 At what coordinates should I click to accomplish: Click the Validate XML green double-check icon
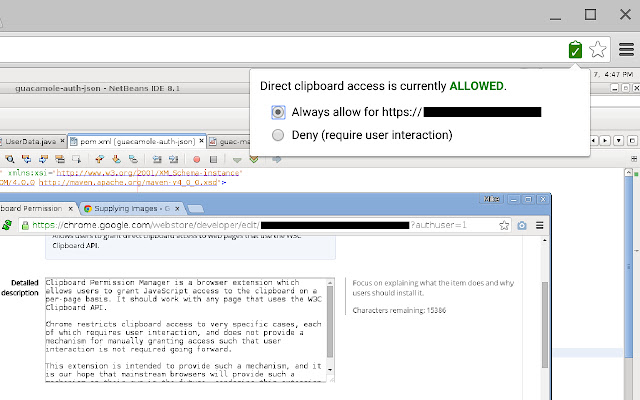click(x=253, y=159)
